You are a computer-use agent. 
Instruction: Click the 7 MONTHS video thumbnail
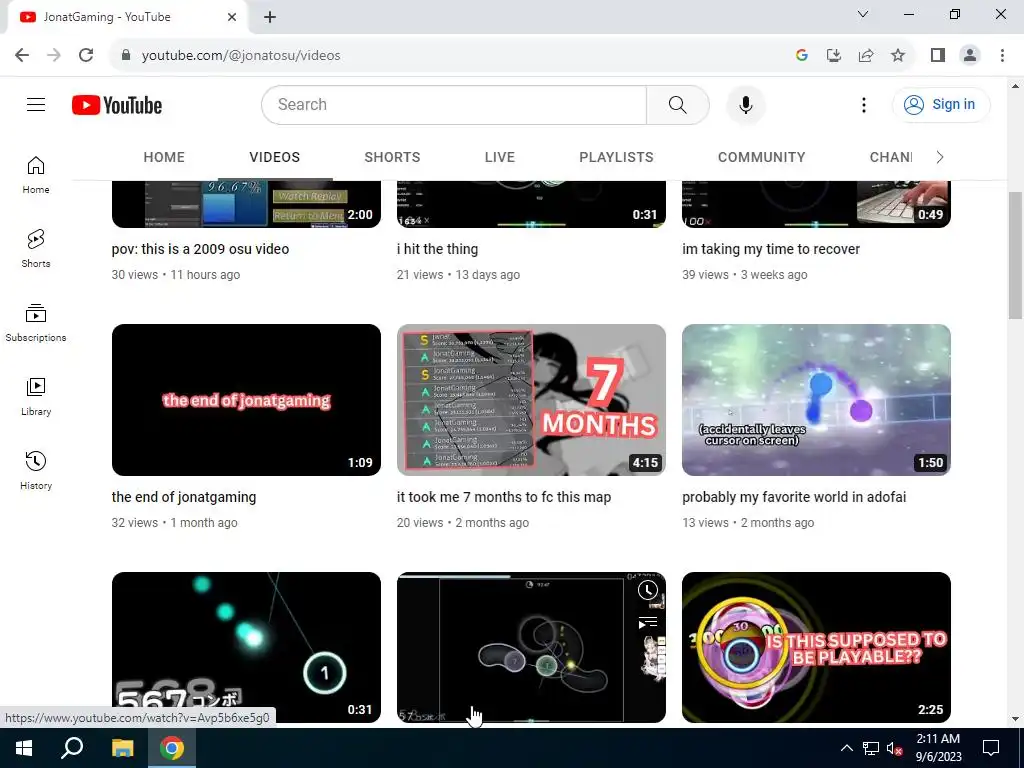pyautogui.click(x=531, y=400)
